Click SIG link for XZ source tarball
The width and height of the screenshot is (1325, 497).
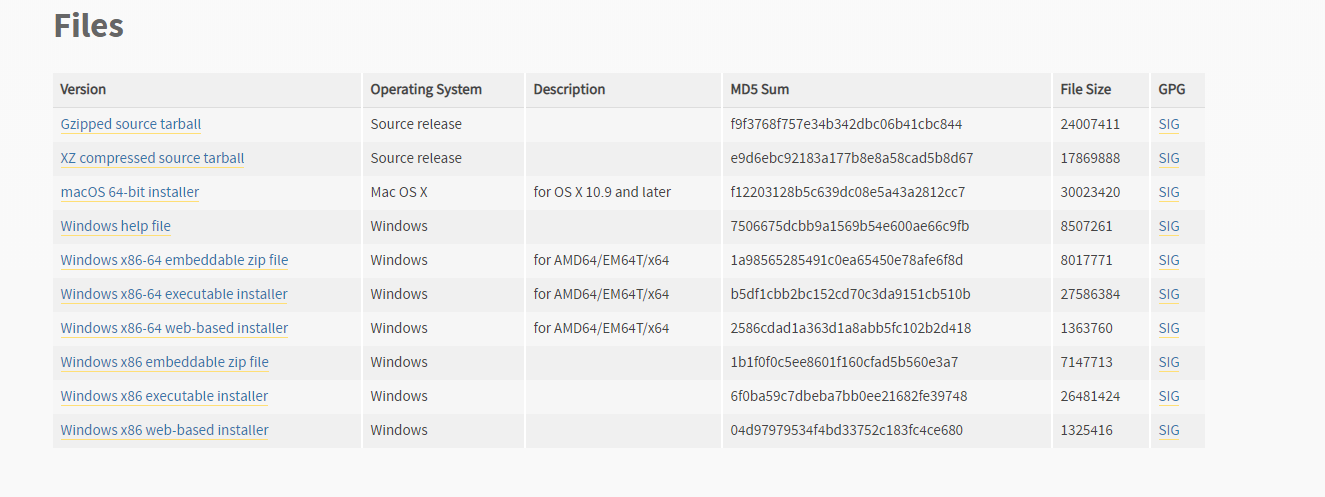pyautogui.click(x=1169, y=159)
